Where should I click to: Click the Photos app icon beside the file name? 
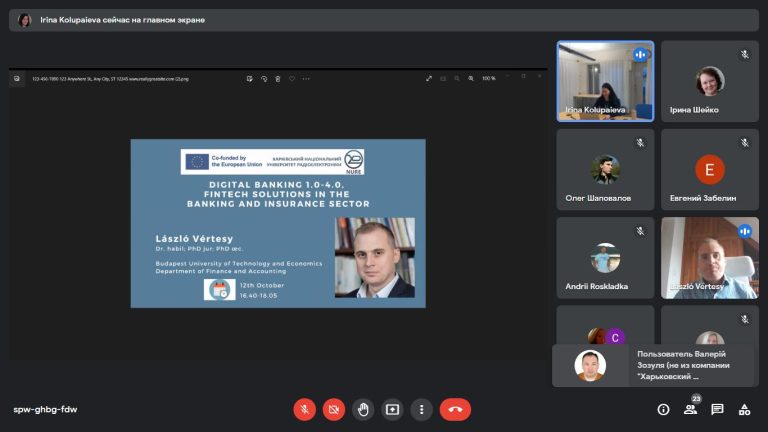click(x=17, y=78)
